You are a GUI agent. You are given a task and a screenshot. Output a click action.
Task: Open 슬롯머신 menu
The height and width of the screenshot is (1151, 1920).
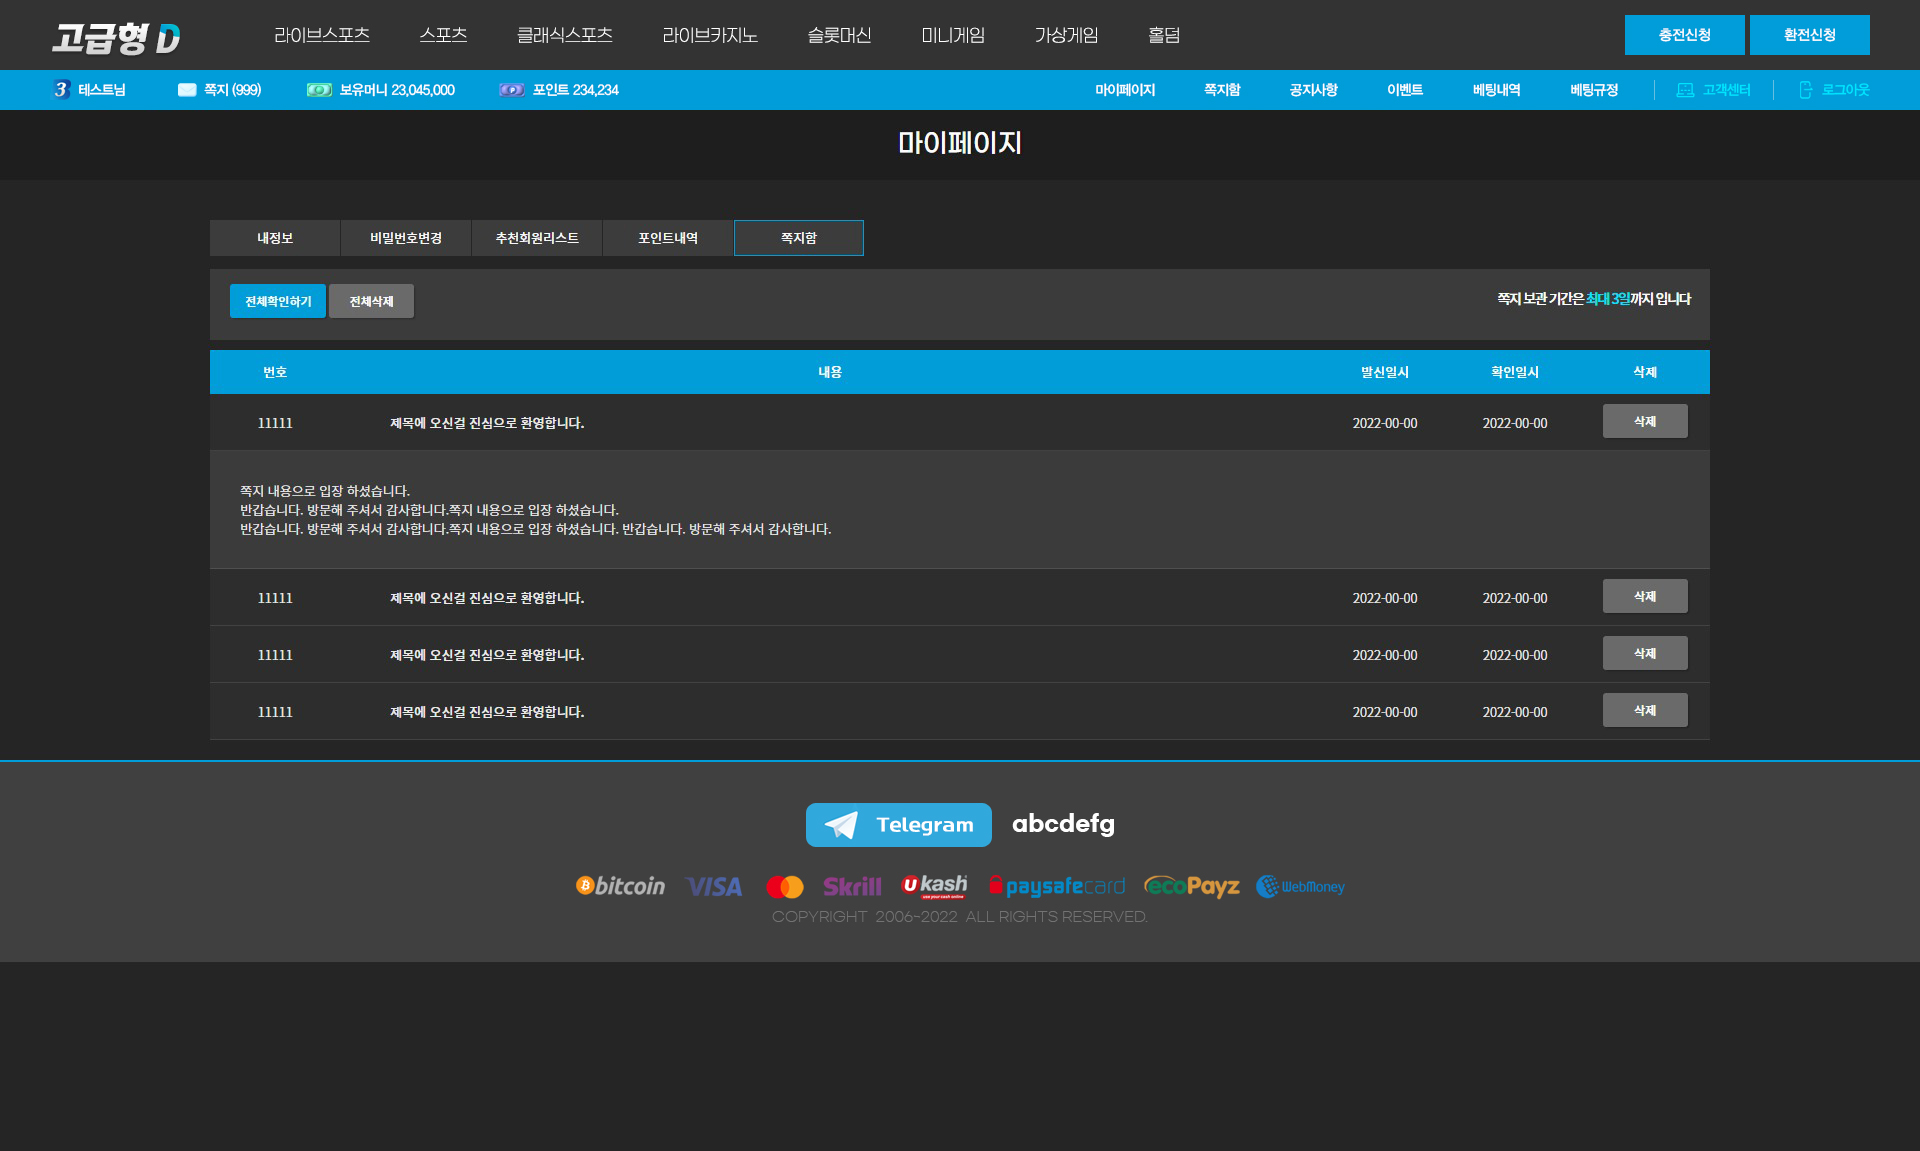(x=840, y=35)
